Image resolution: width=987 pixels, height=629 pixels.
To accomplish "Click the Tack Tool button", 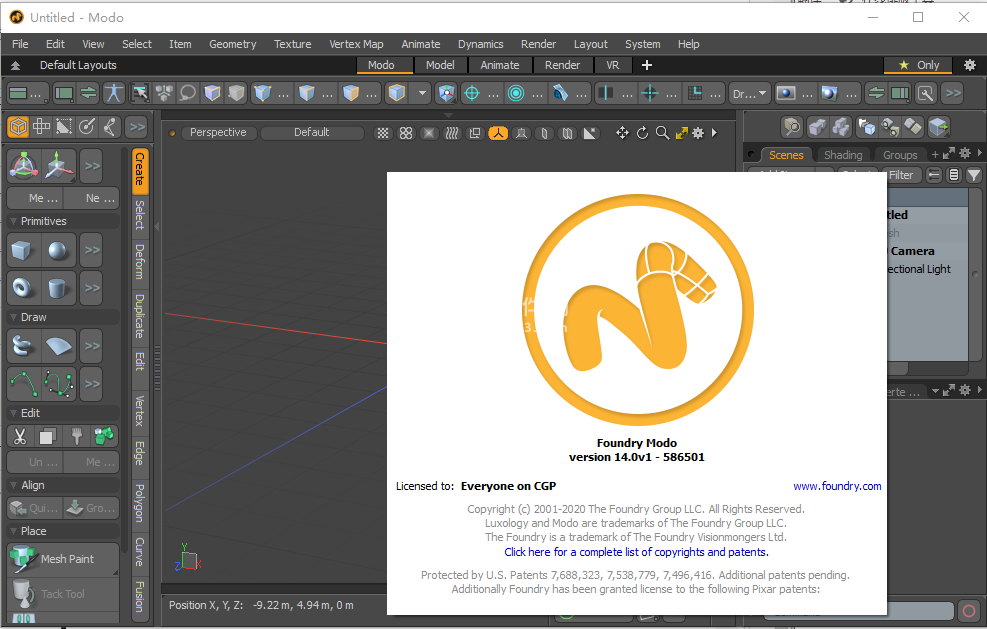I will click(x=63, y=594).
